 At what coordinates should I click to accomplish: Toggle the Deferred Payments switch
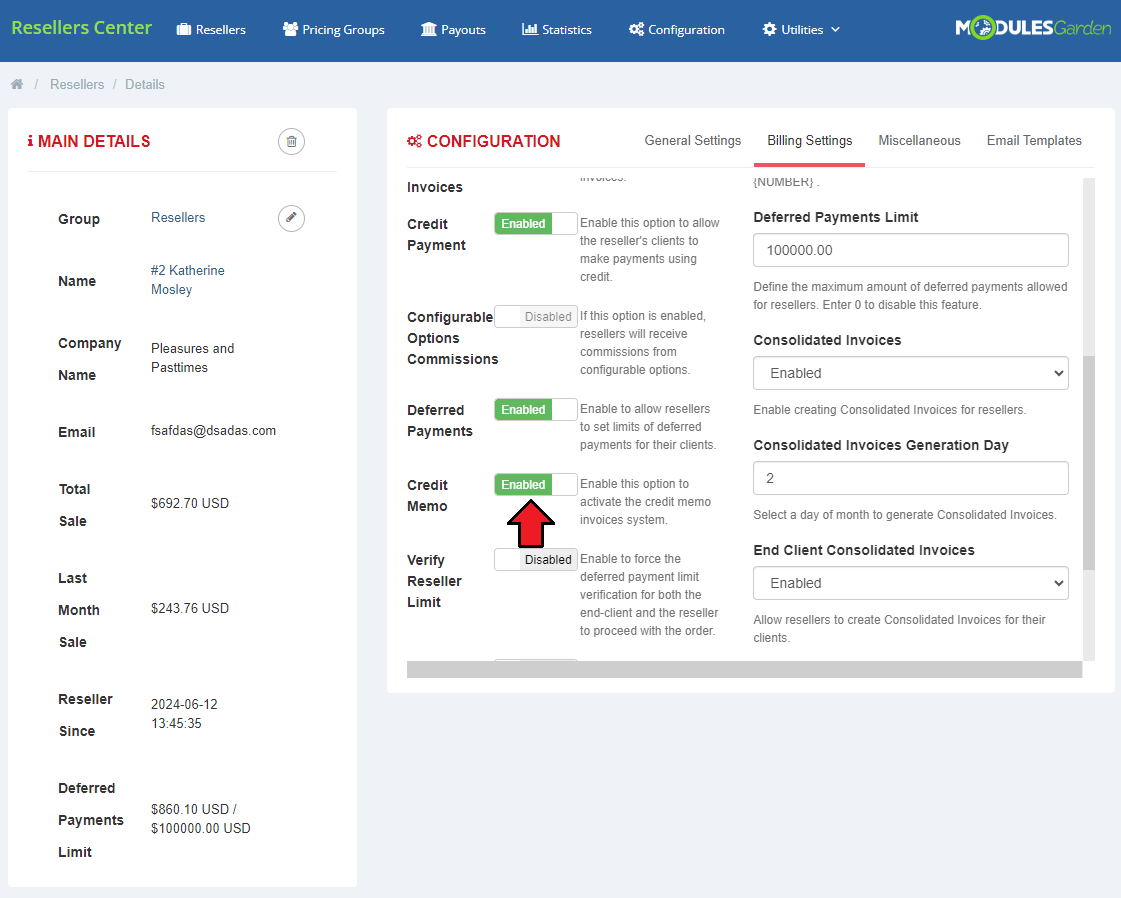pyautogui.click(x=535, y=410)
